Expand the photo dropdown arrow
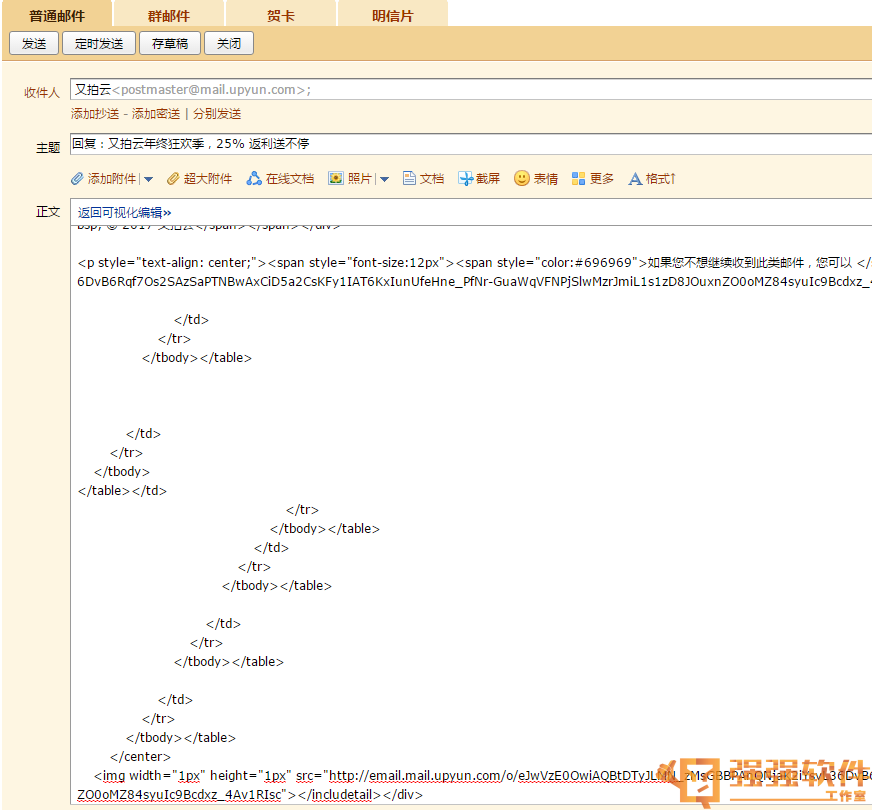Image resolution: width=872 pixels, height=810 pixels. (384, 180)
